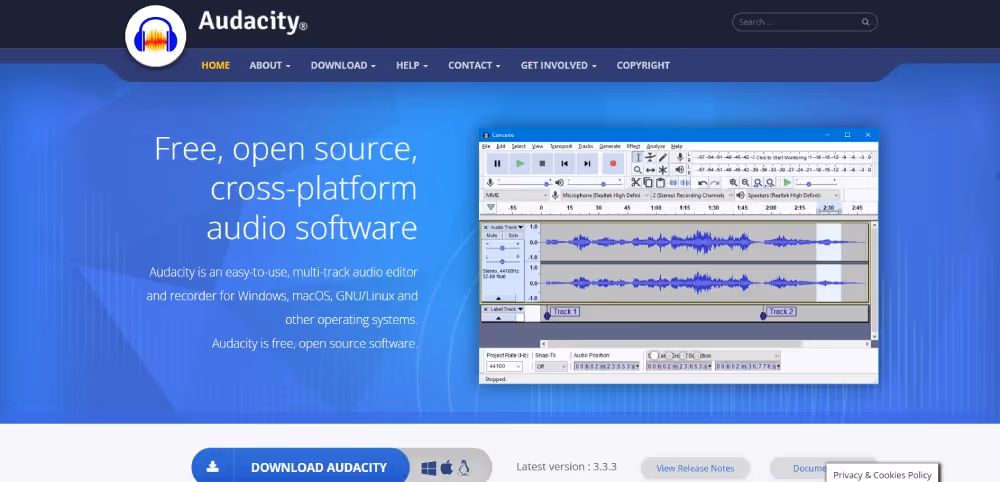Screen dimensions: 1000x482
Task: Click the recording meter microphone icon
Action: [x=680, y=157]
